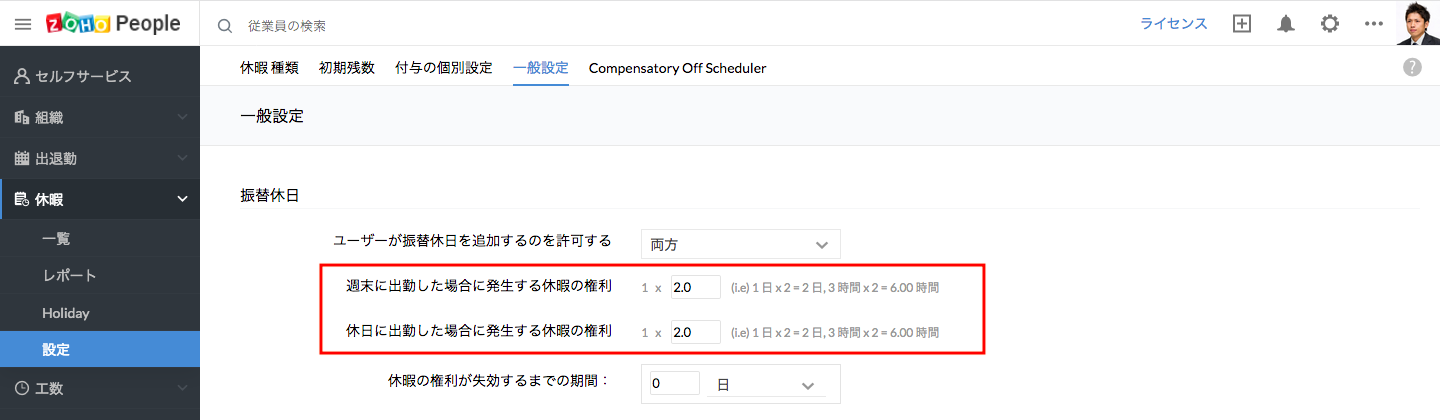1440x420 pixels.
Task: Click the weekend work multiplier input field
Action: [695, 287]
